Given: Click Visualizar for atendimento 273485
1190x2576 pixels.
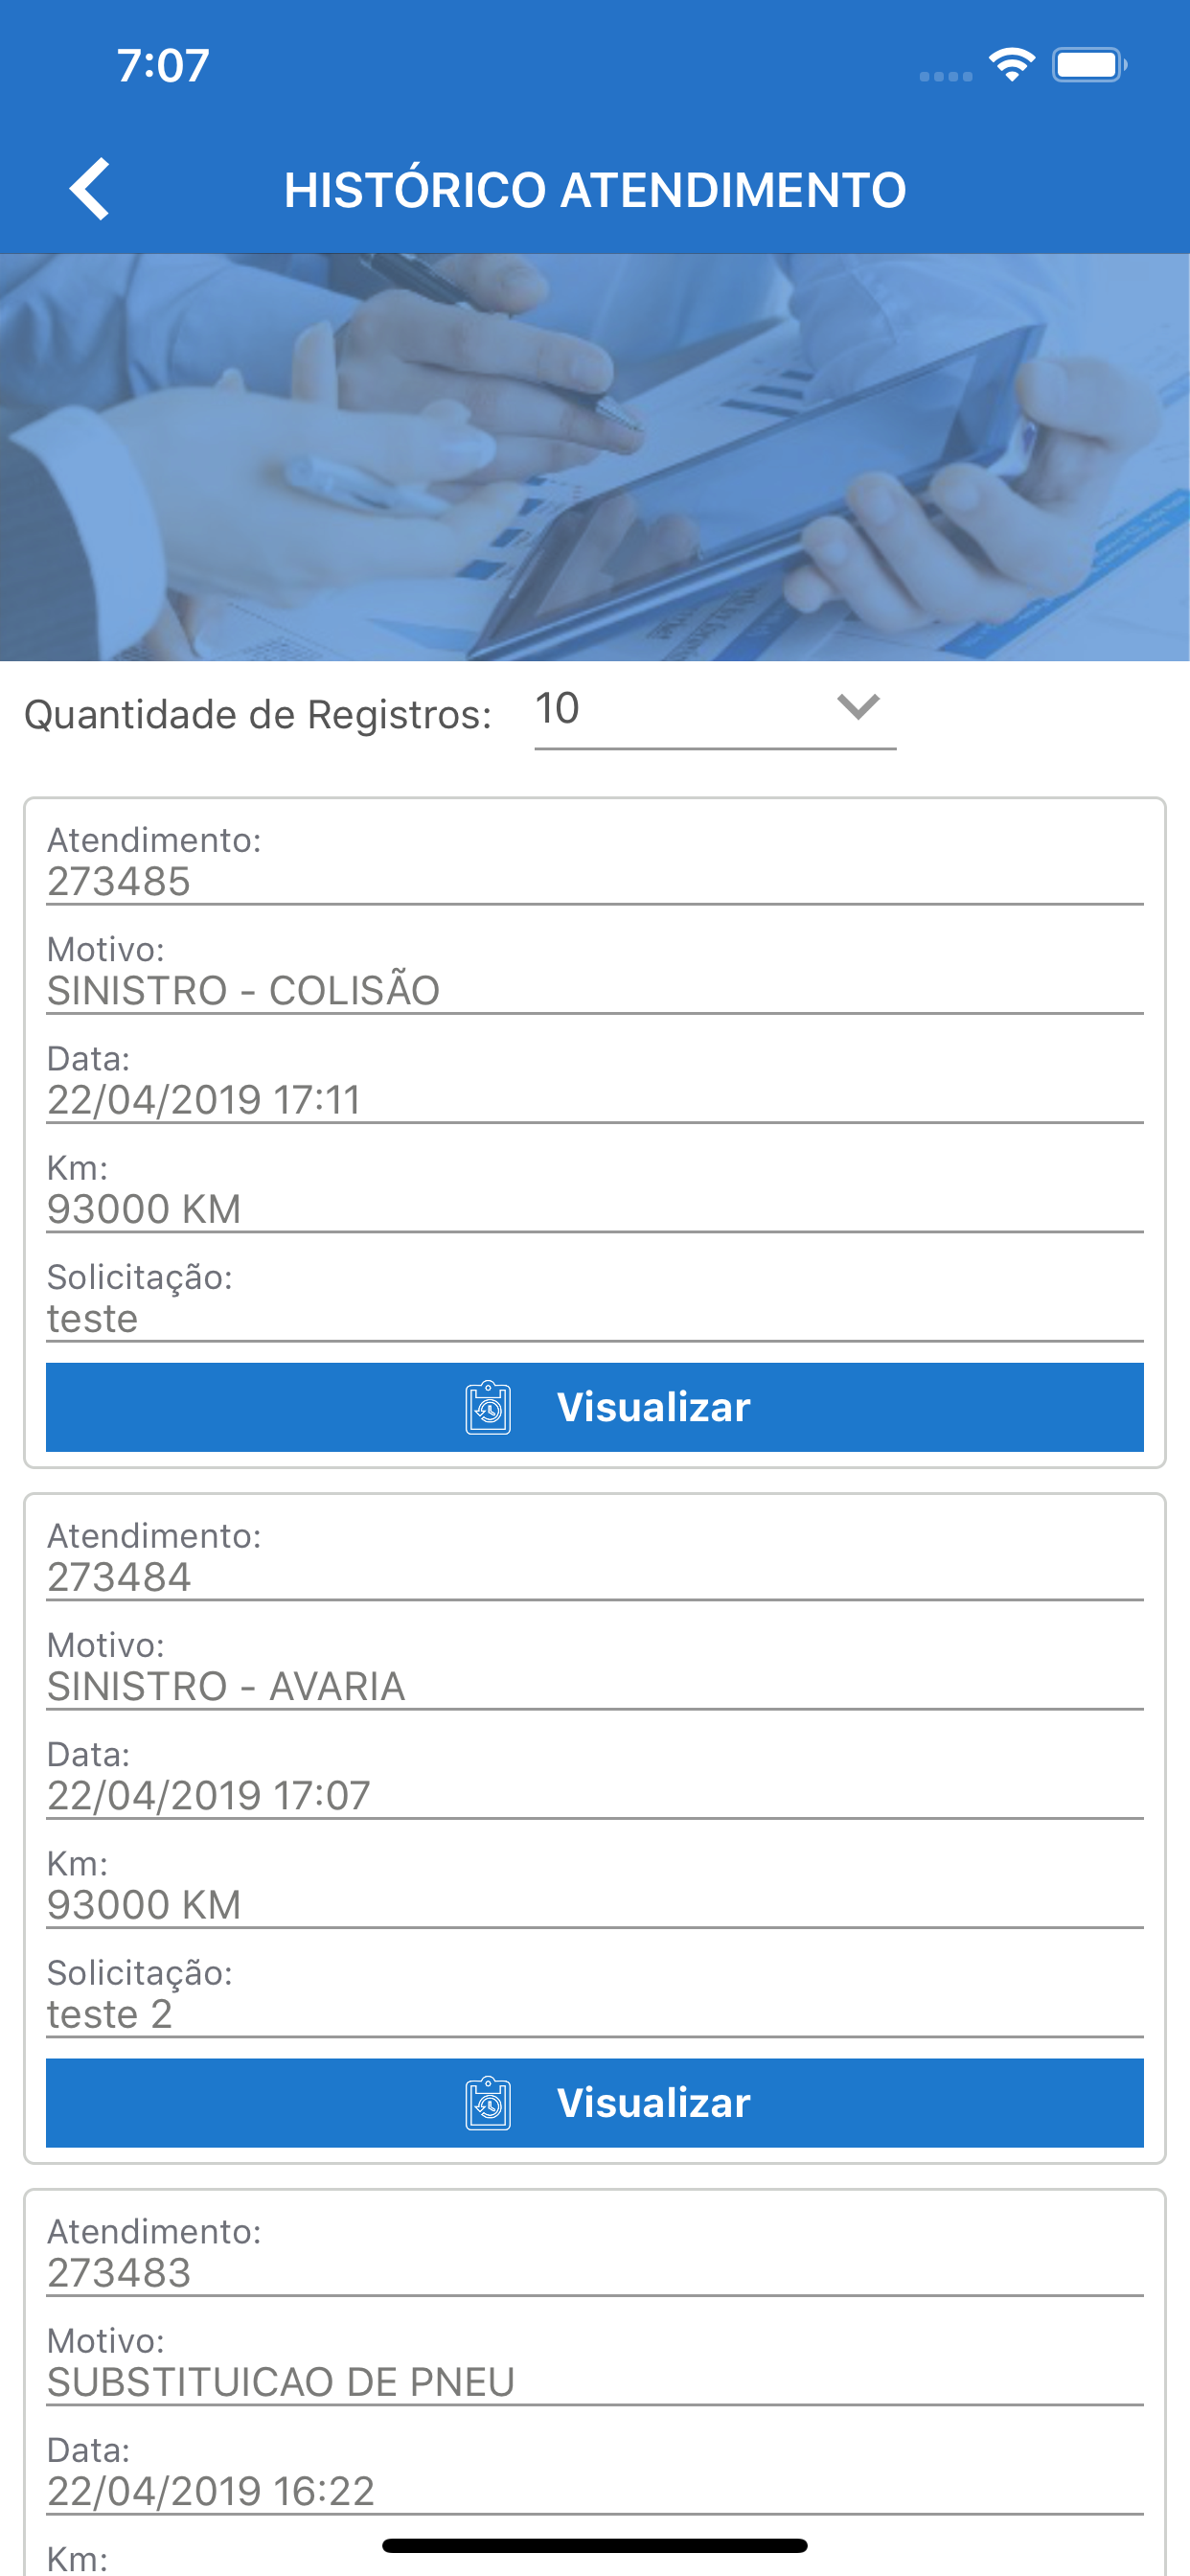Looking at the screenshot, I should click(x=595, y=1407).
